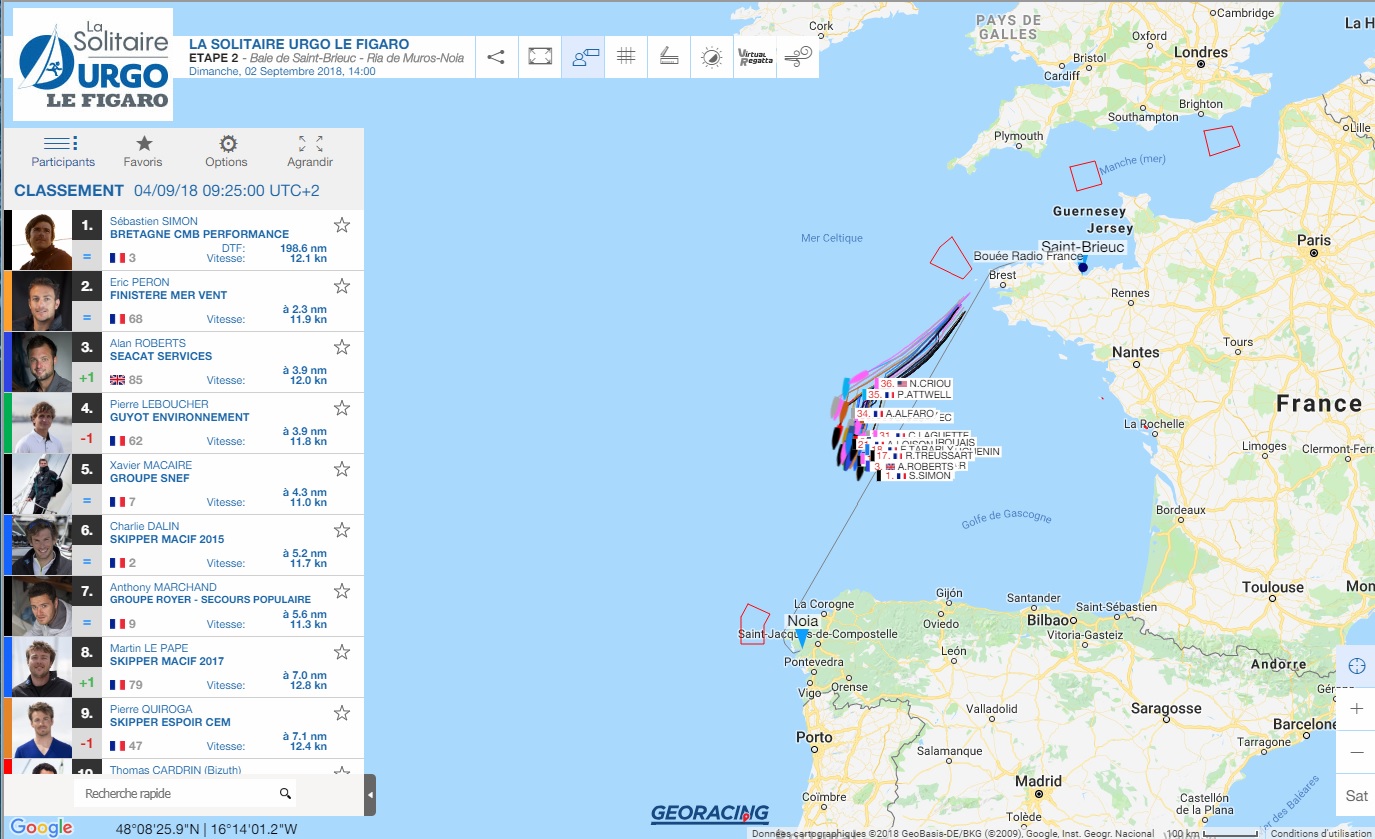Switch to the Favoris tab
This screenshot has width=1375, height=839.
pos(143,152)
